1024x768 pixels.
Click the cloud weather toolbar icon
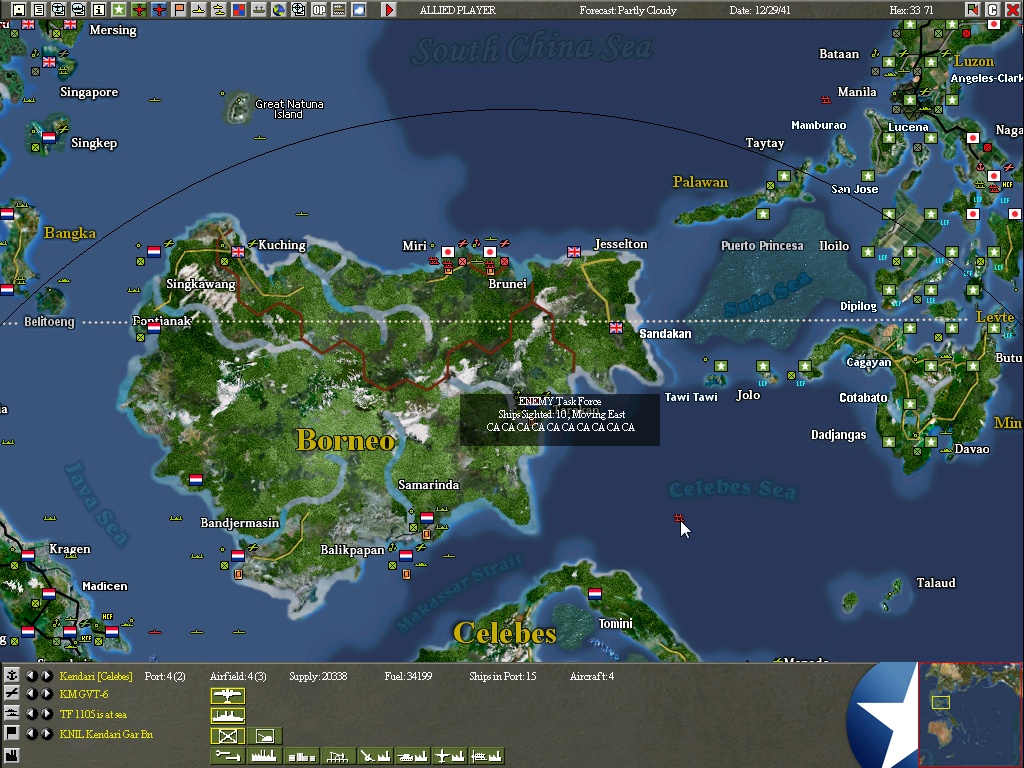(x=359, y=10)
